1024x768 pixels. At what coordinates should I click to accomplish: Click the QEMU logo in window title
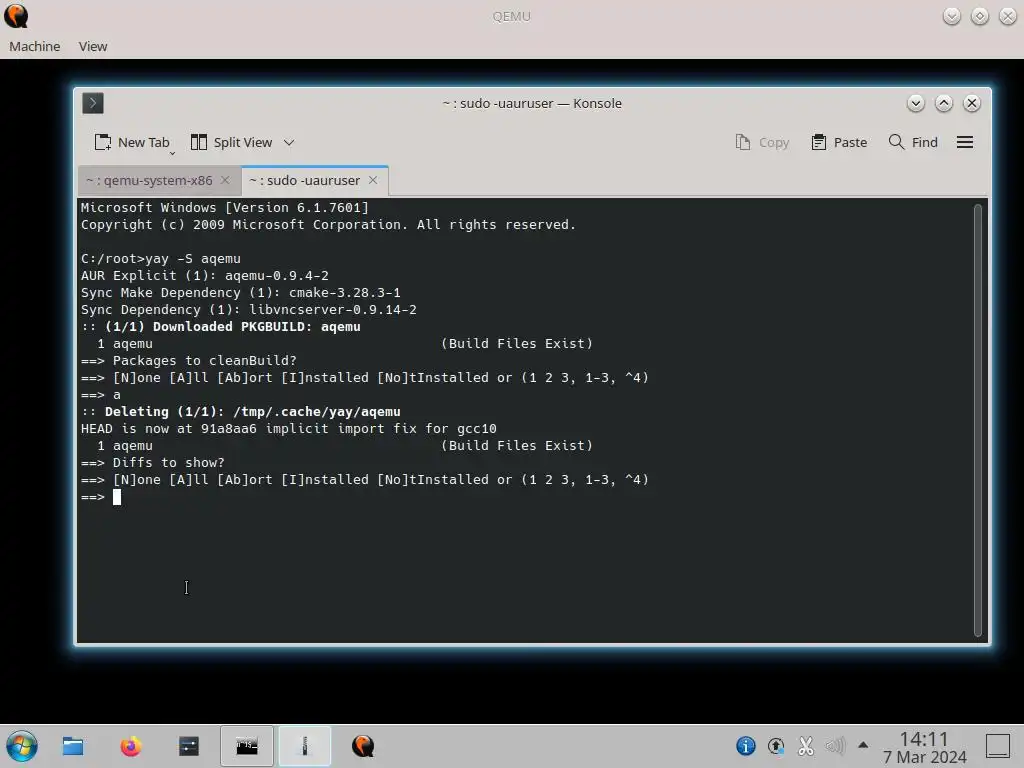pyautogui.click(x=16, y=16)
